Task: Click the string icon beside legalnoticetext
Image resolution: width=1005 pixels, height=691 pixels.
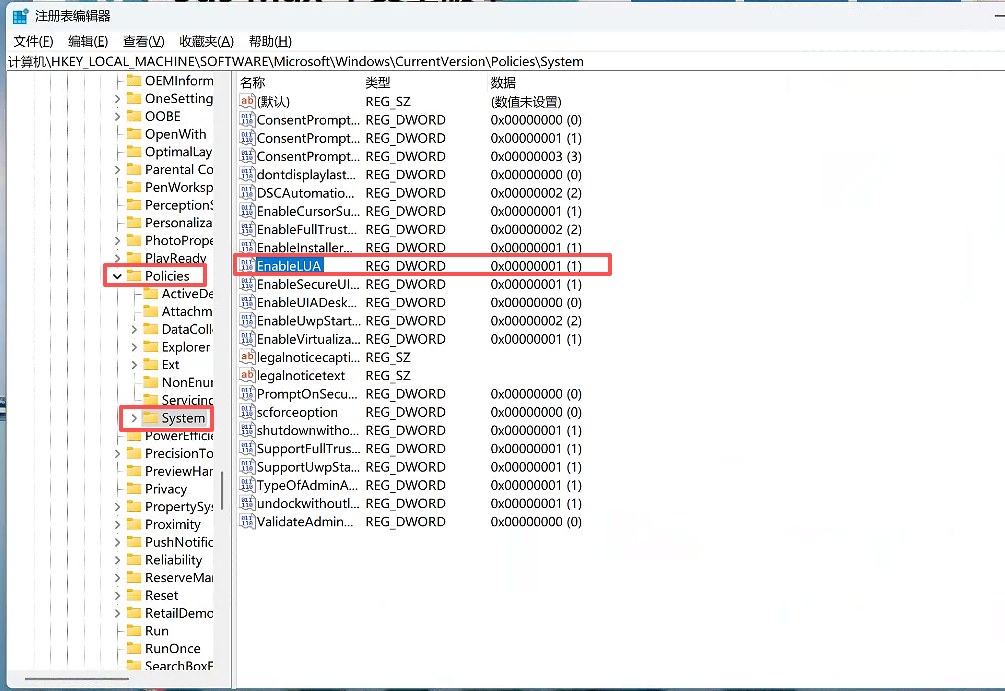Action: [247, 375]
